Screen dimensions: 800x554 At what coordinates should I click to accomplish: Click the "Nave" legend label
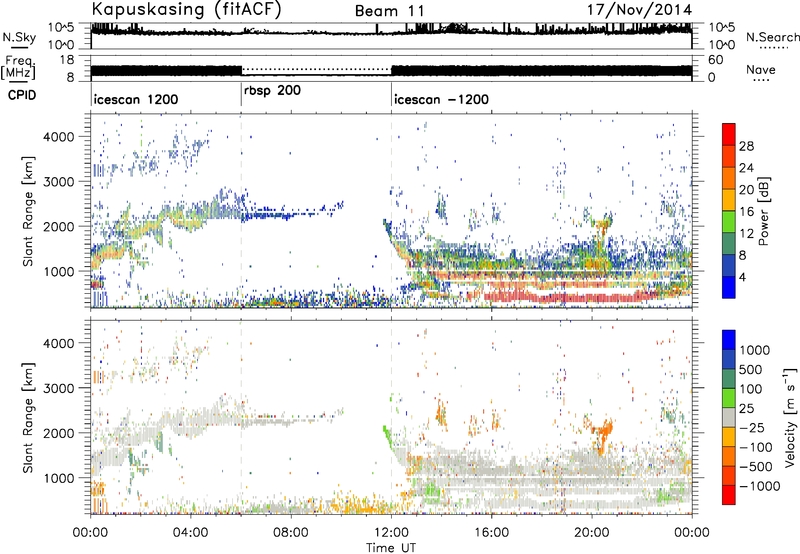[x=760, y=70]
